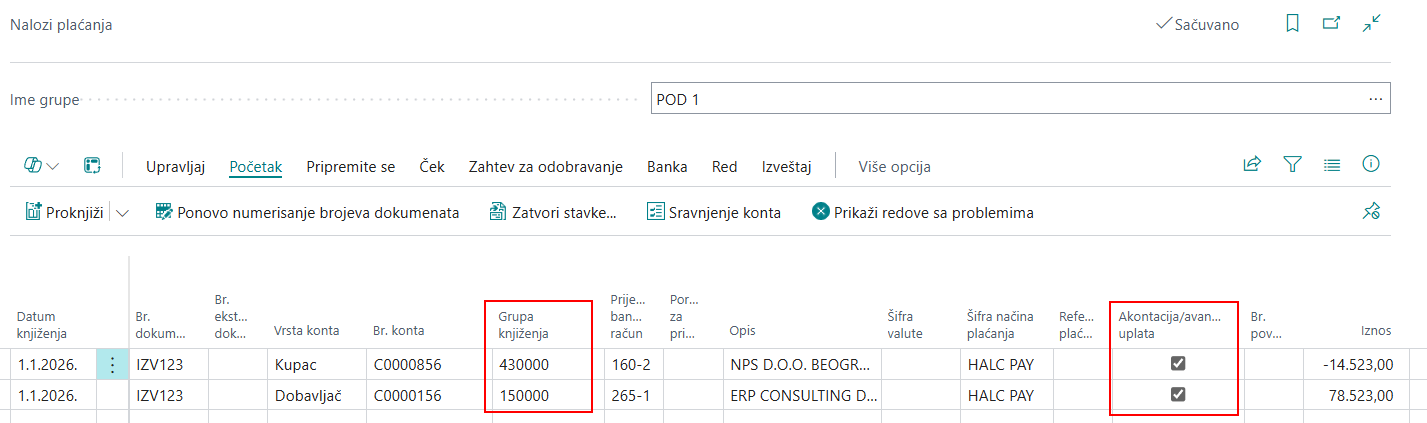This screenshot has width=1427, height=423.
Task: Click the Iznos column header
Action: [x=1376, y=330]
